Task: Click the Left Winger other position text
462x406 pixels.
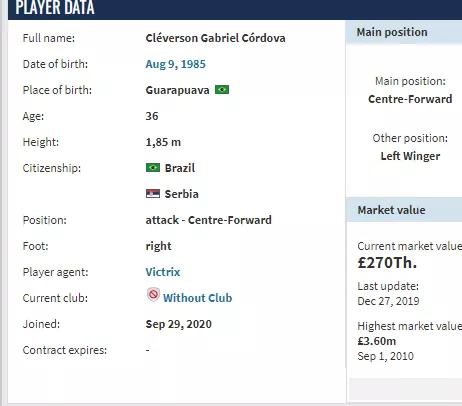Action: (x=410, y=156)
